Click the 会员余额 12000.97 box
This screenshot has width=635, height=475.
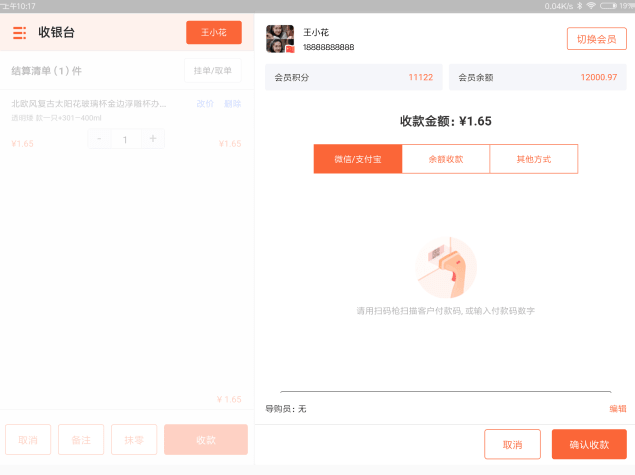pos(537,77)
